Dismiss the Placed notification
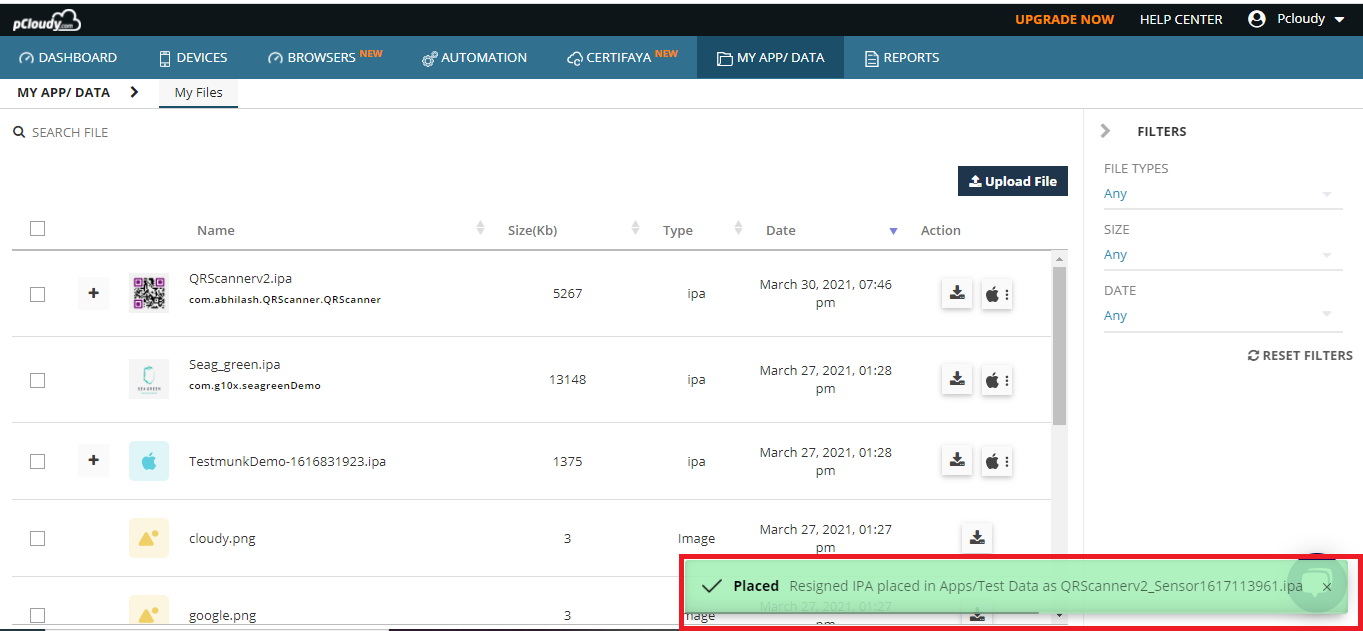Screen dimensions: 1363x631 point(1327,587)
